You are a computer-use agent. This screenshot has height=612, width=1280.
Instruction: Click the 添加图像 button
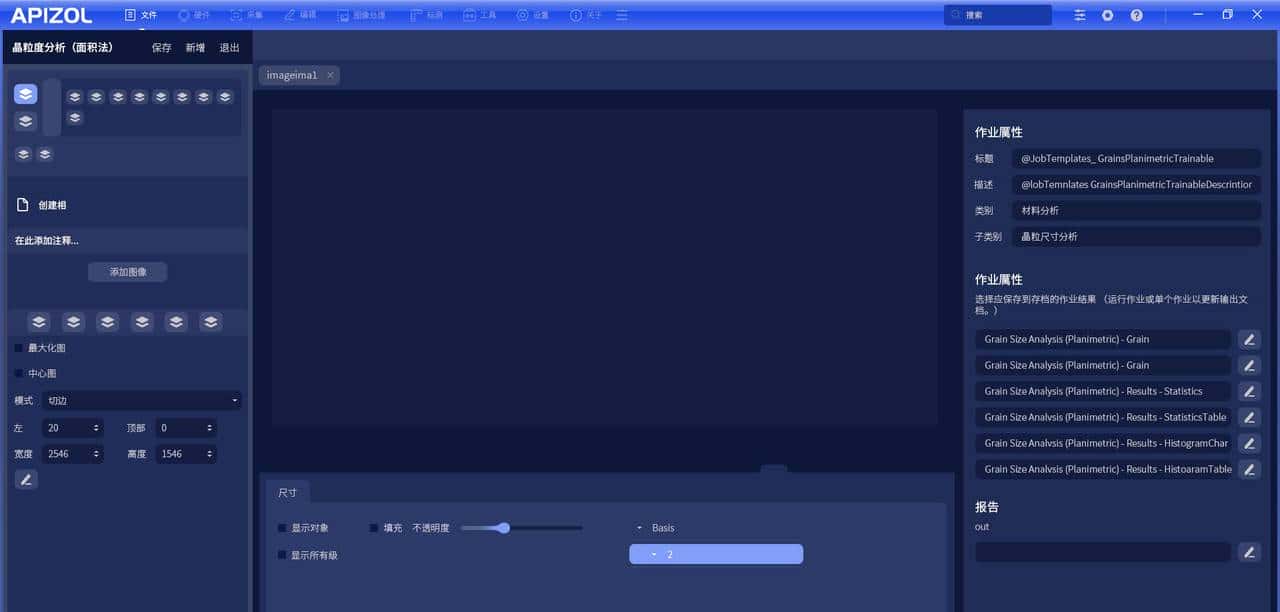pos(127,272)
